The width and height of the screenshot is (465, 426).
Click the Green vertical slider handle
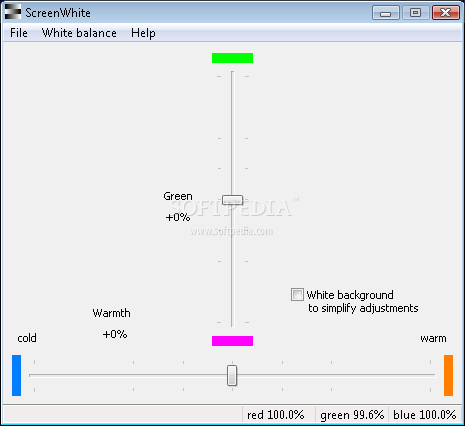click(x=232, y=200)
